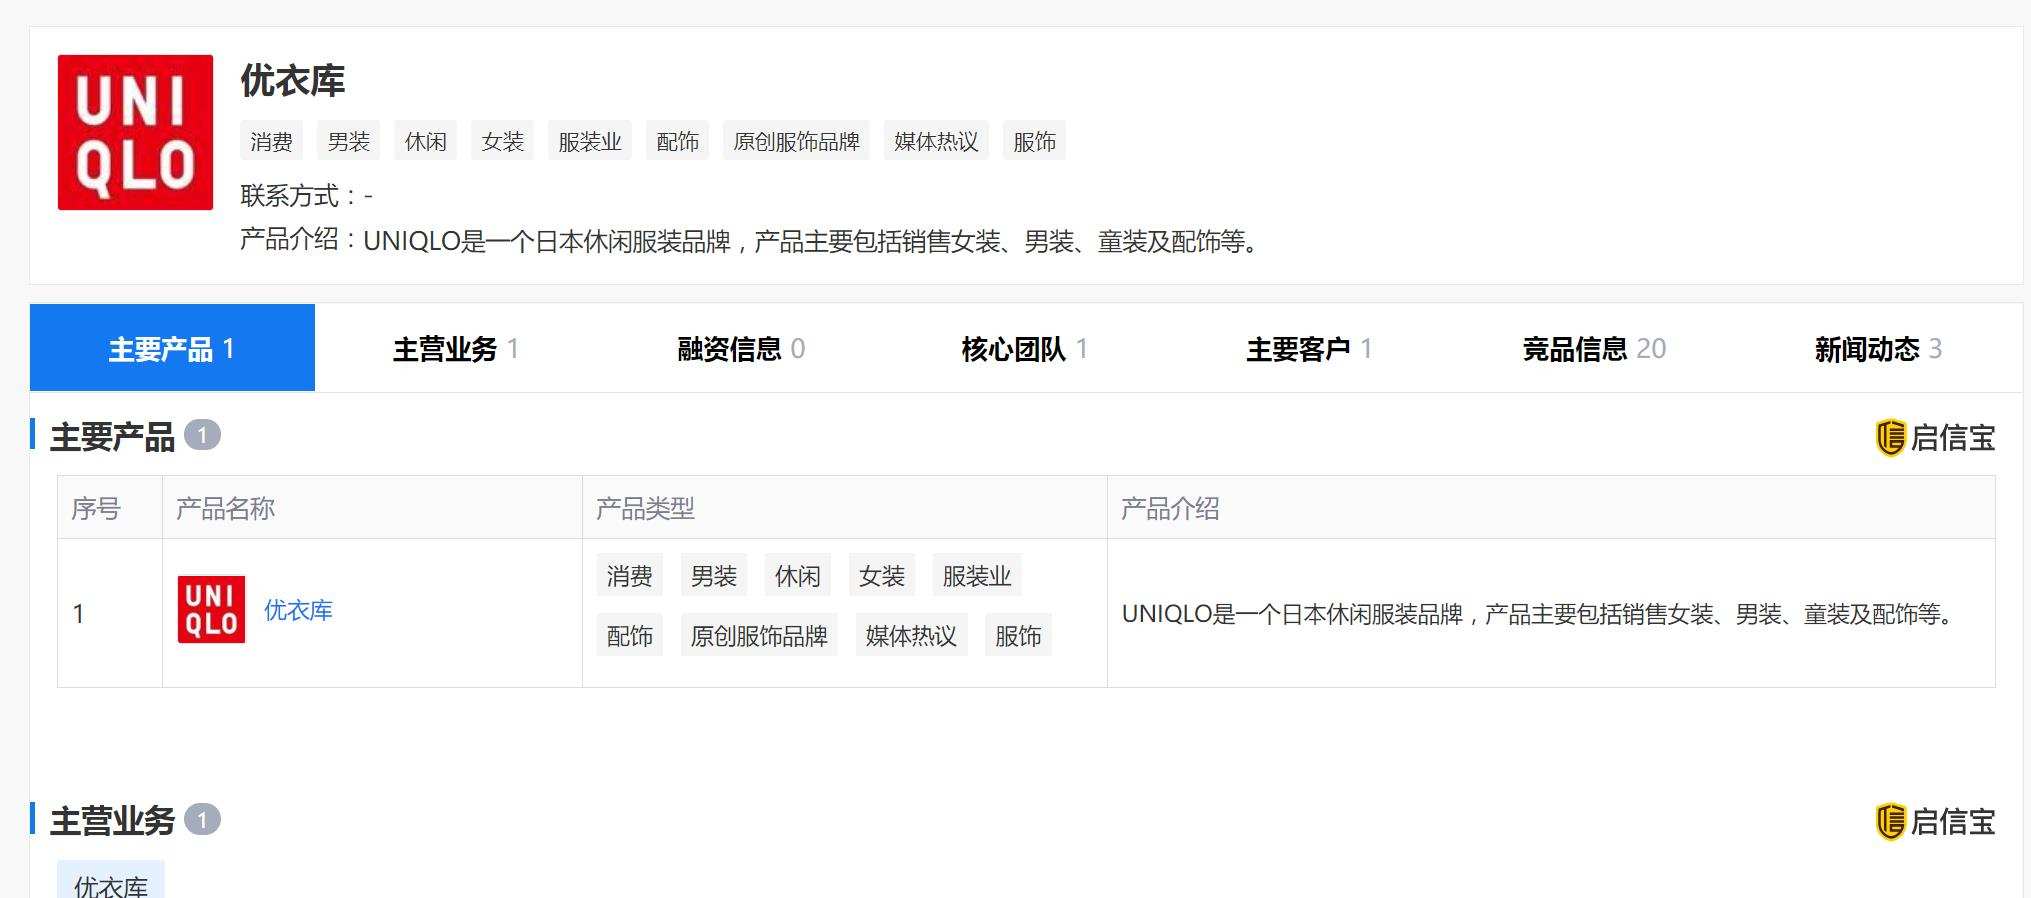
Task: Open the 优衣库 product link in table
Action: [x=298, y=610]
